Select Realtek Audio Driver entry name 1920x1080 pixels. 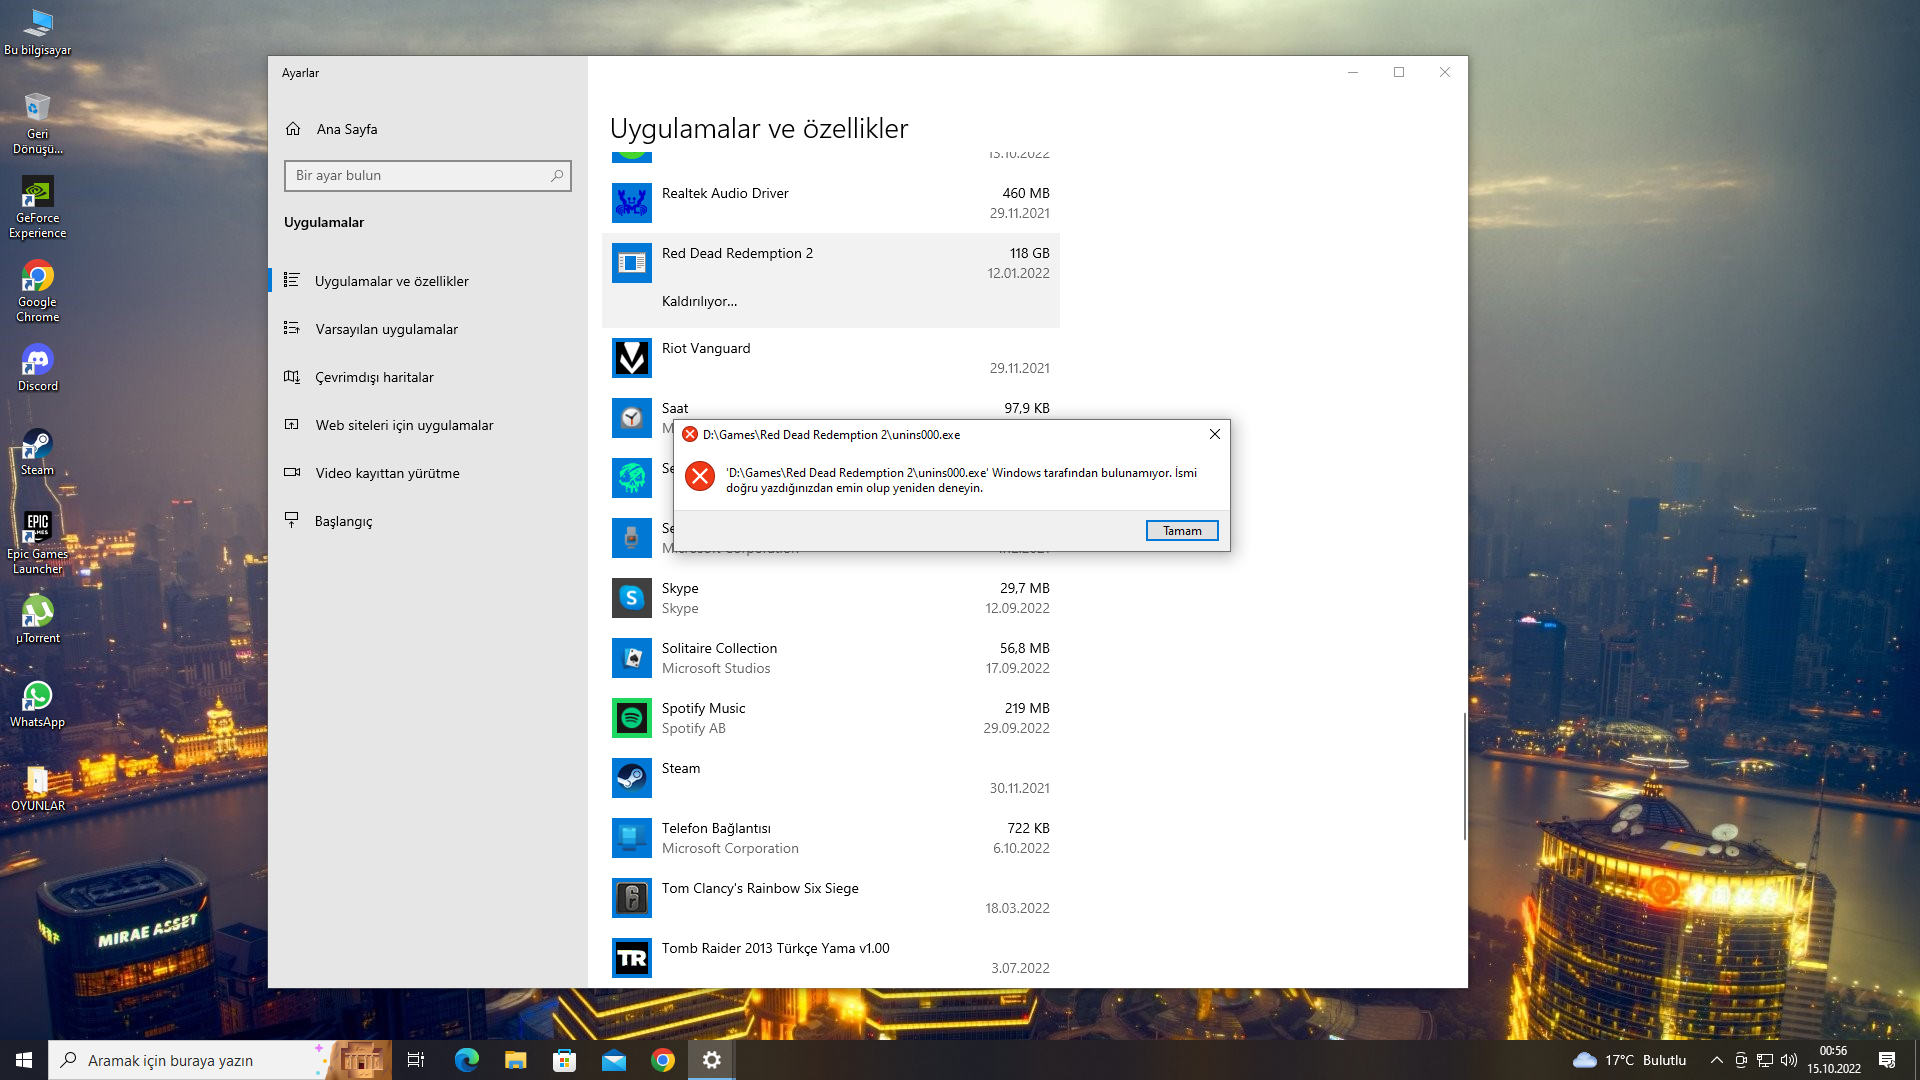coord(725,193)
